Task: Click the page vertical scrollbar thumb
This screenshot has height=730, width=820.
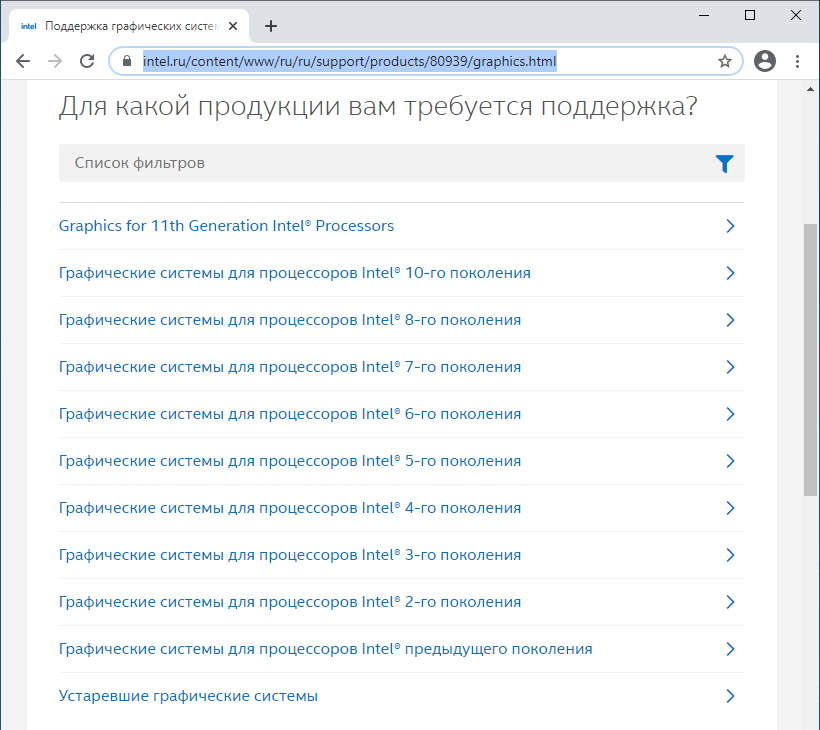Action: coord(810,360)
